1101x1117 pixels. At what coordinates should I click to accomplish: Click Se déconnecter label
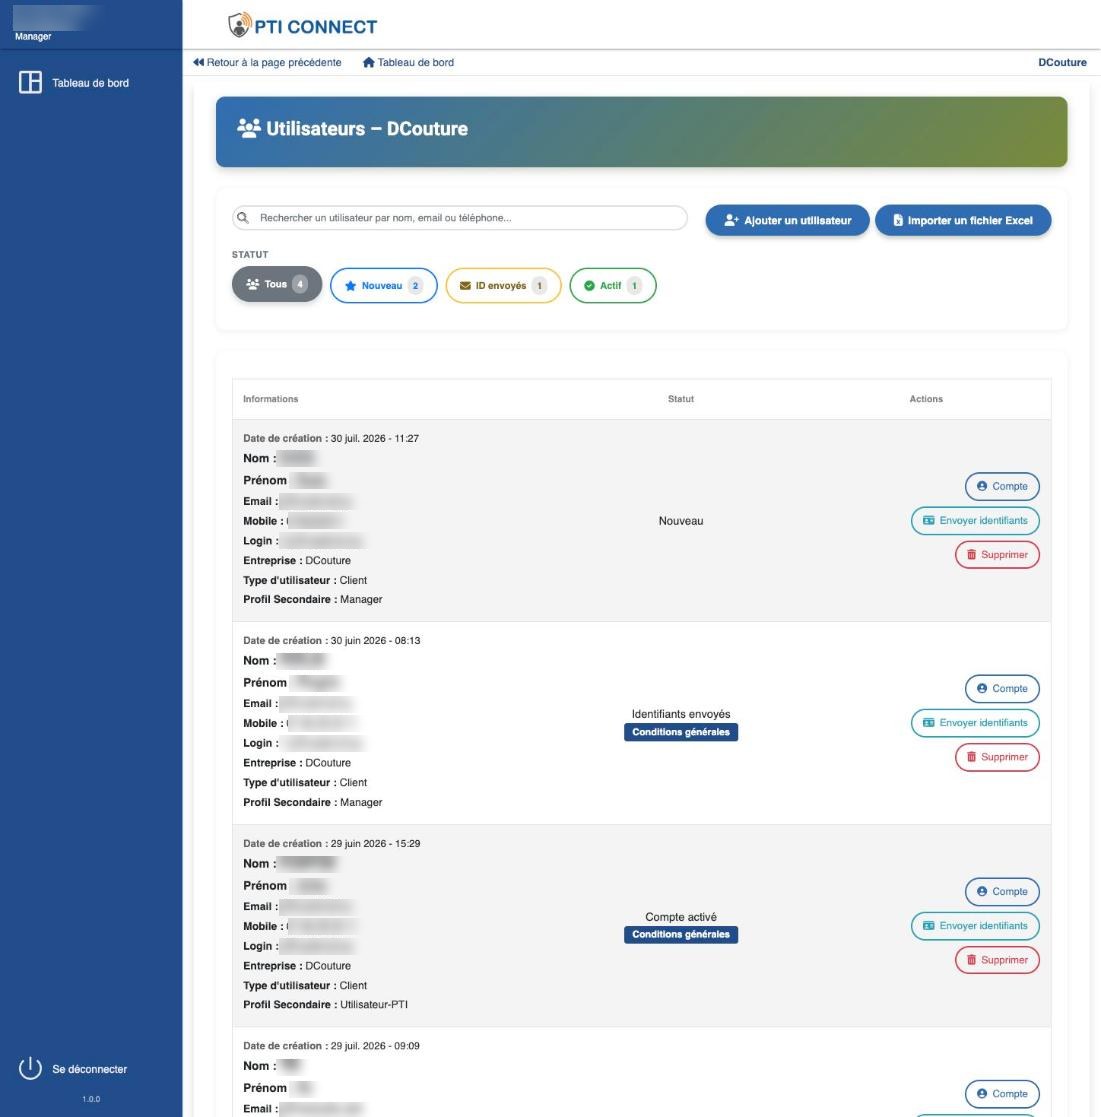[90, 1069]
